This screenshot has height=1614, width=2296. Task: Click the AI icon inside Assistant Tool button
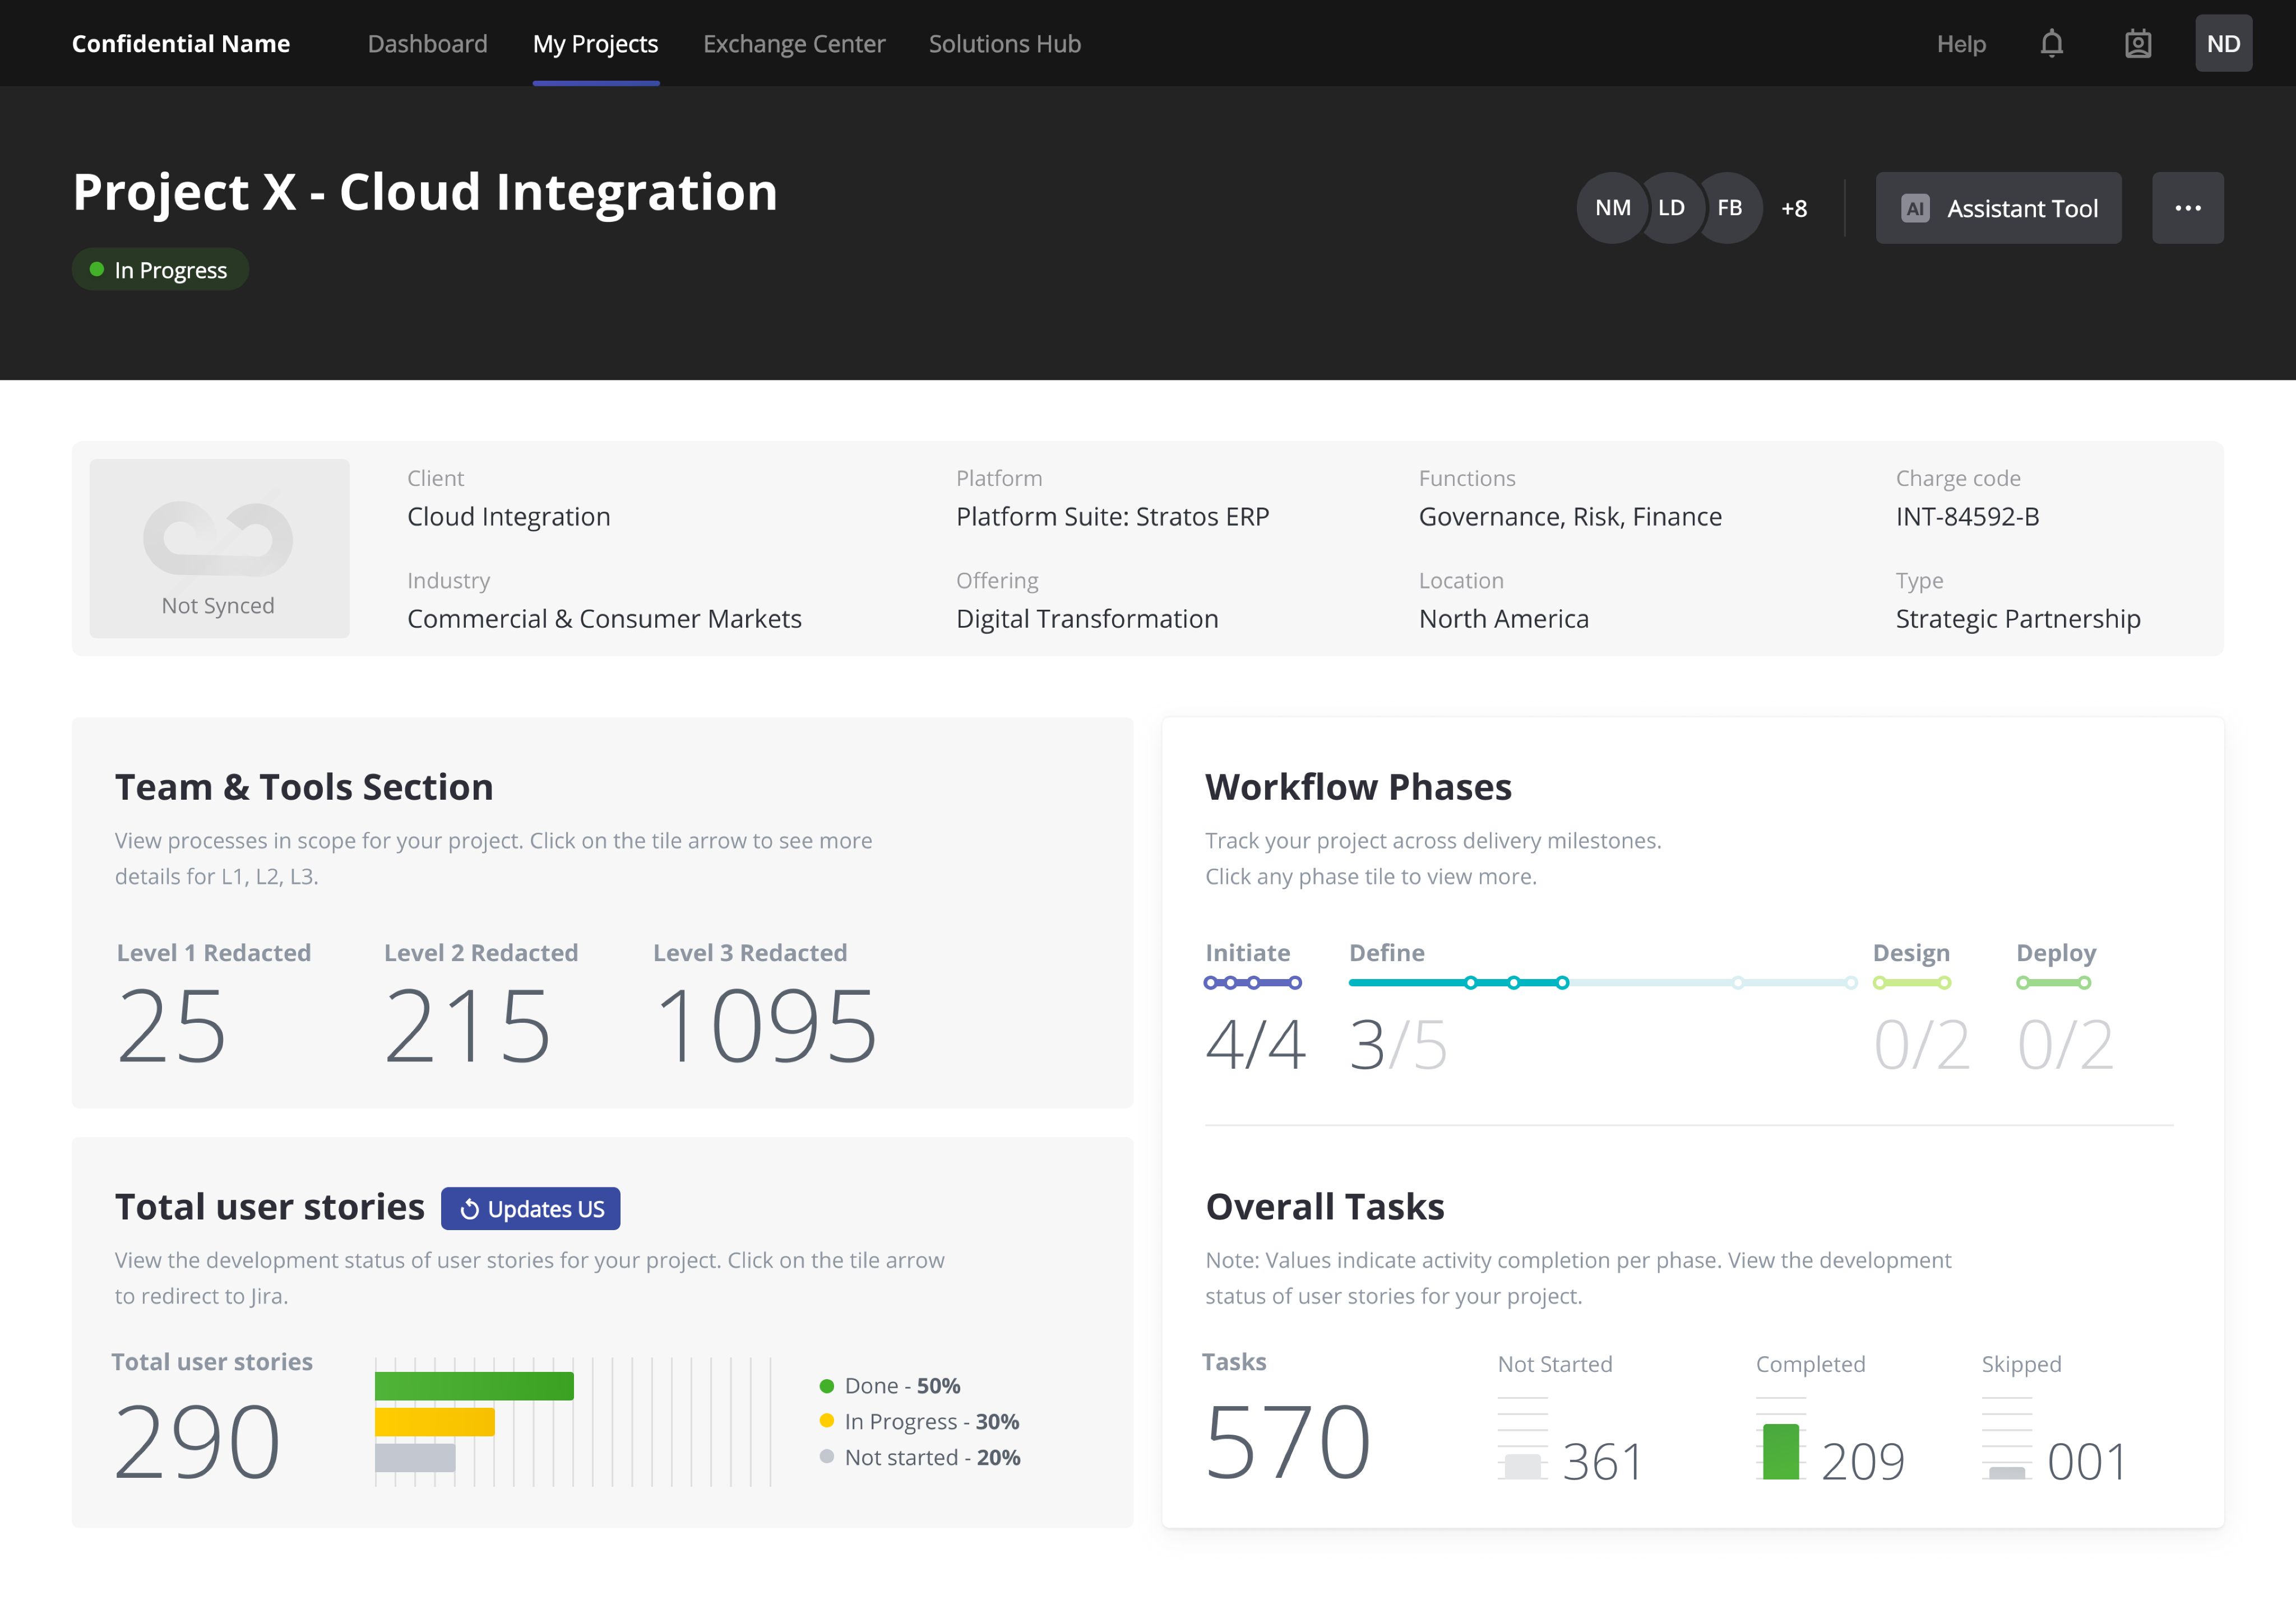point(1914,208)
